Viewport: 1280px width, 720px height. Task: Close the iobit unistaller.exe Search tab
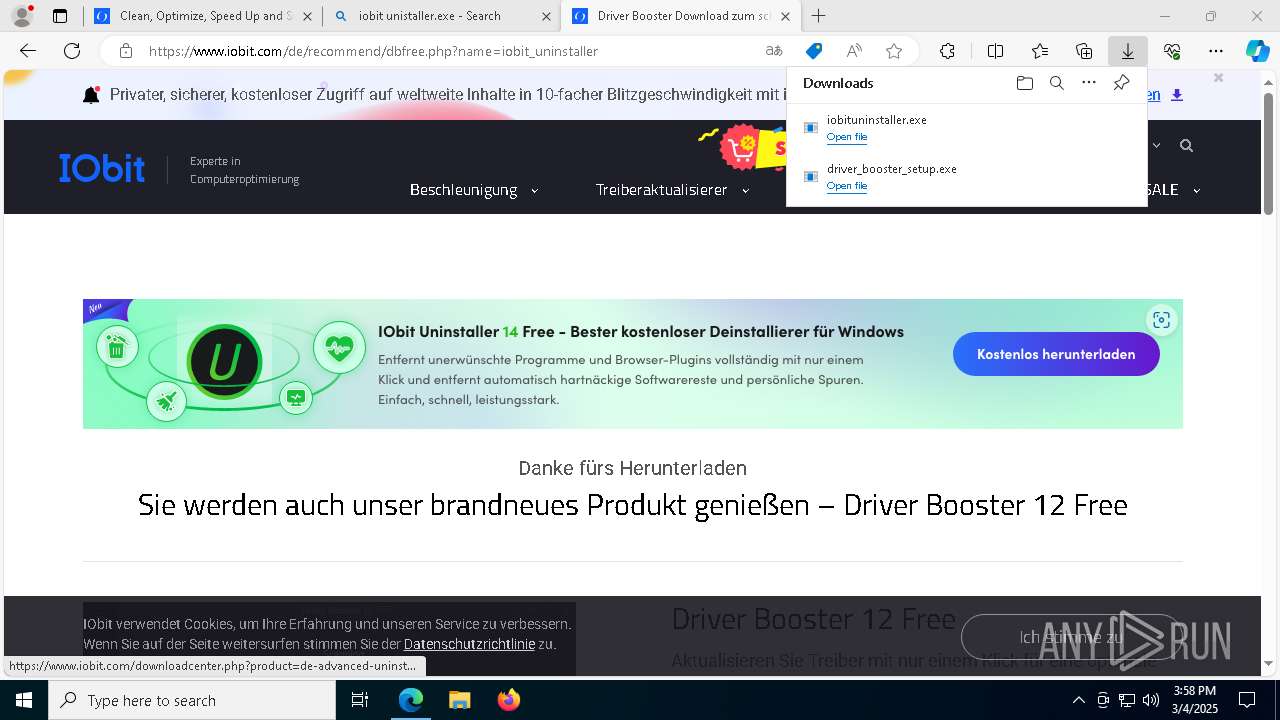click(x=546, y=16)
